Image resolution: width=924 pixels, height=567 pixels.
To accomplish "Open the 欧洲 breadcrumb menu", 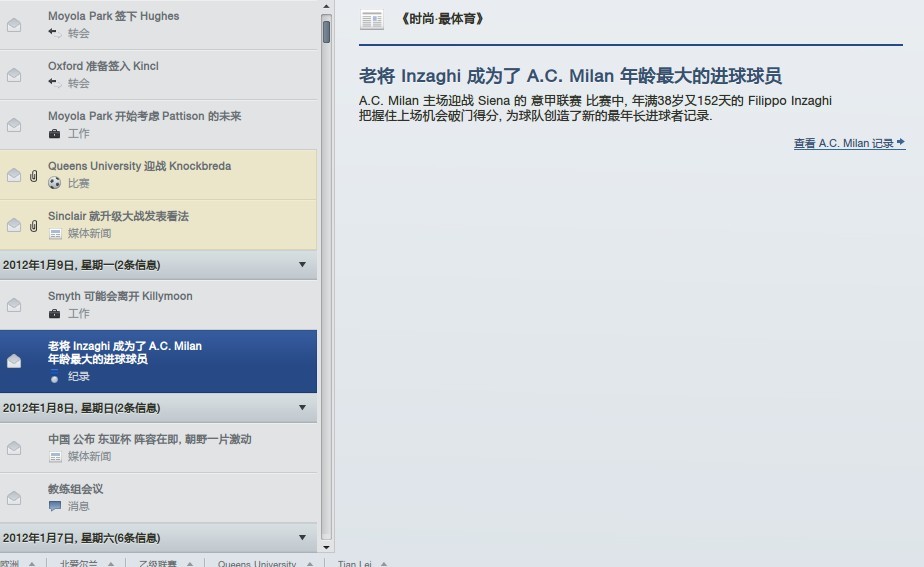I will pos(18,563).
